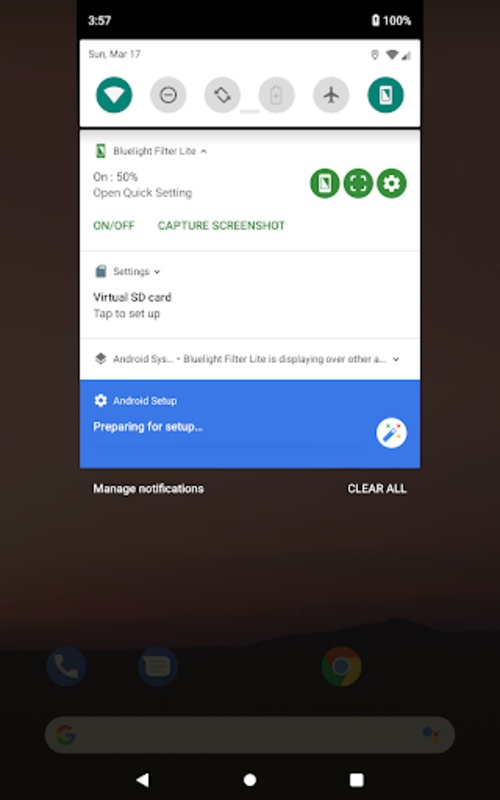
Task: Tap CLEAR ALL notifications
Action: point(377,489)
